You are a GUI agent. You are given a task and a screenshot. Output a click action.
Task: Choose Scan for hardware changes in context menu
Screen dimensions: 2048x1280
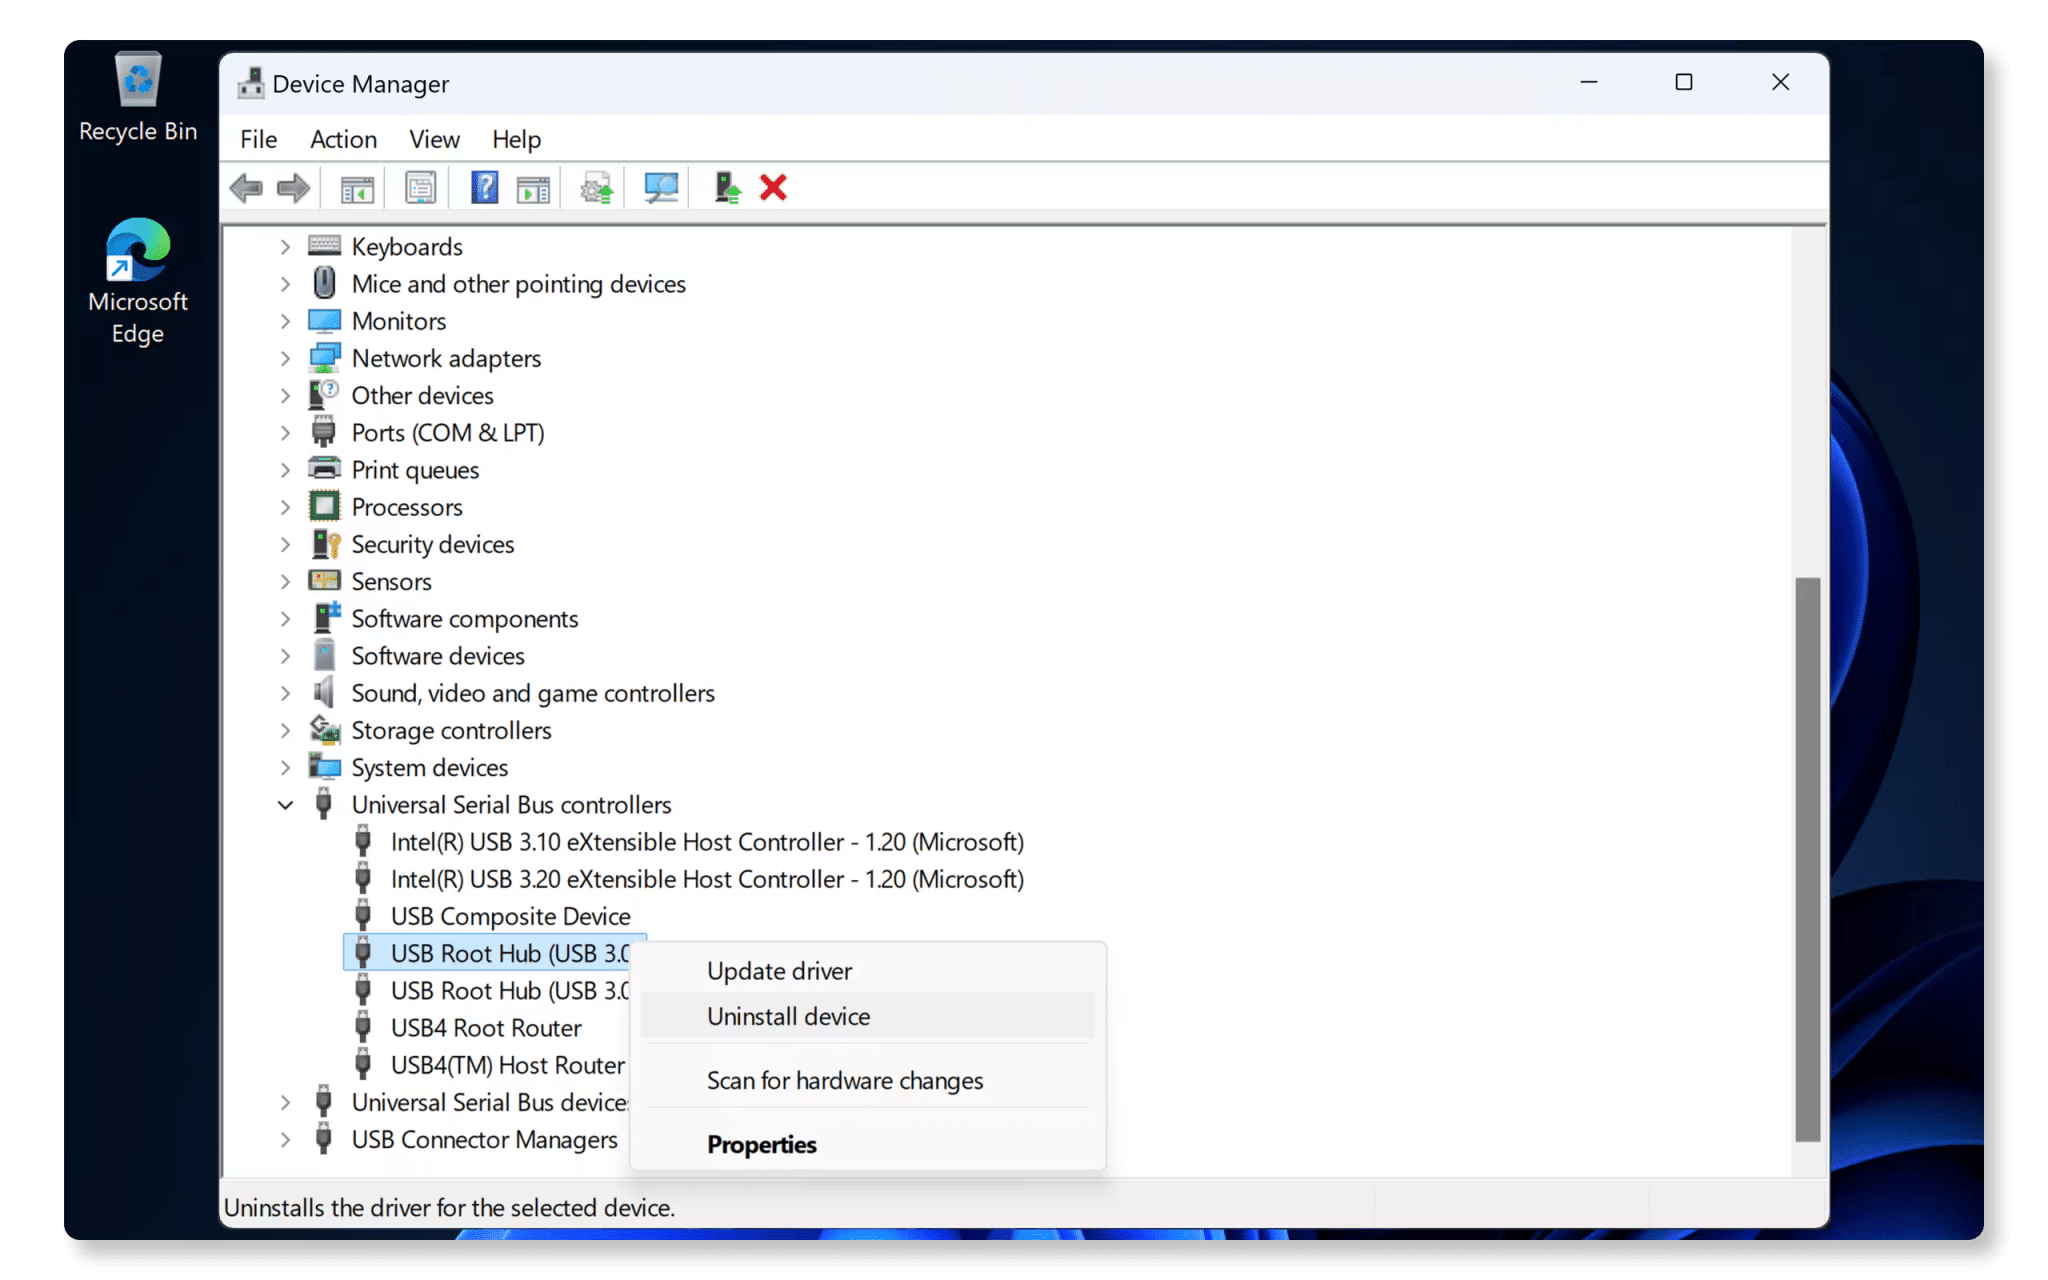[x=867, y=1081]
